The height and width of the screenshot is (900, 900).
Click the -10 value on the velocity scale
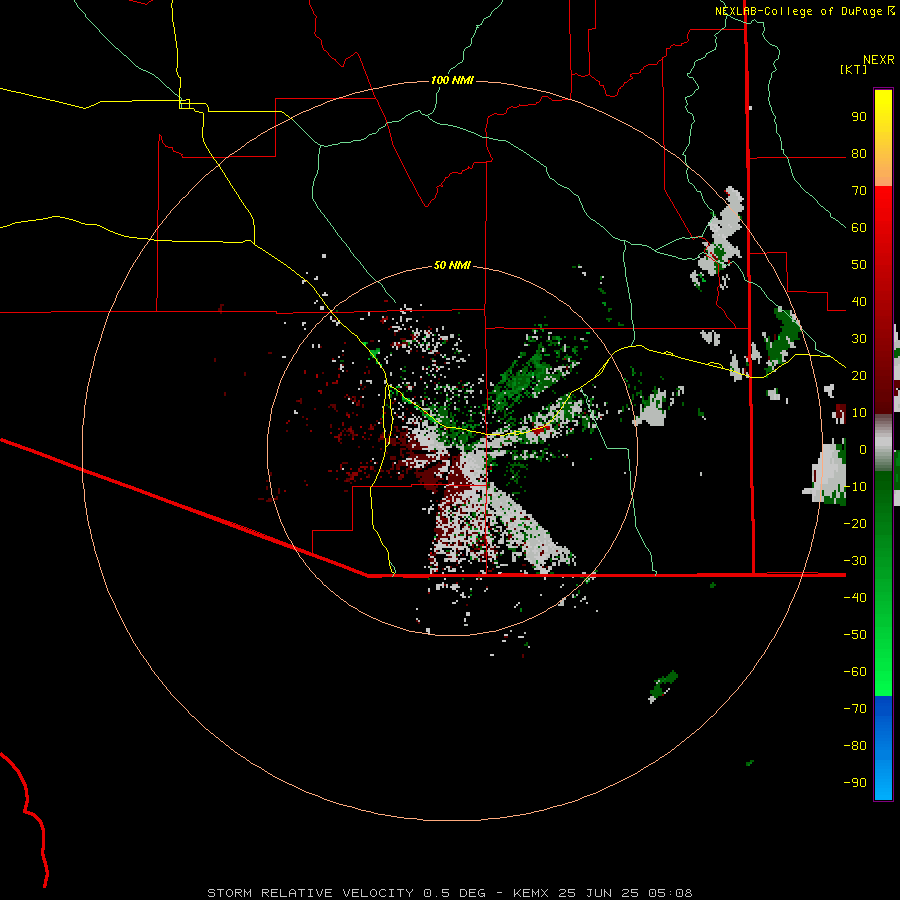(855, 487)
